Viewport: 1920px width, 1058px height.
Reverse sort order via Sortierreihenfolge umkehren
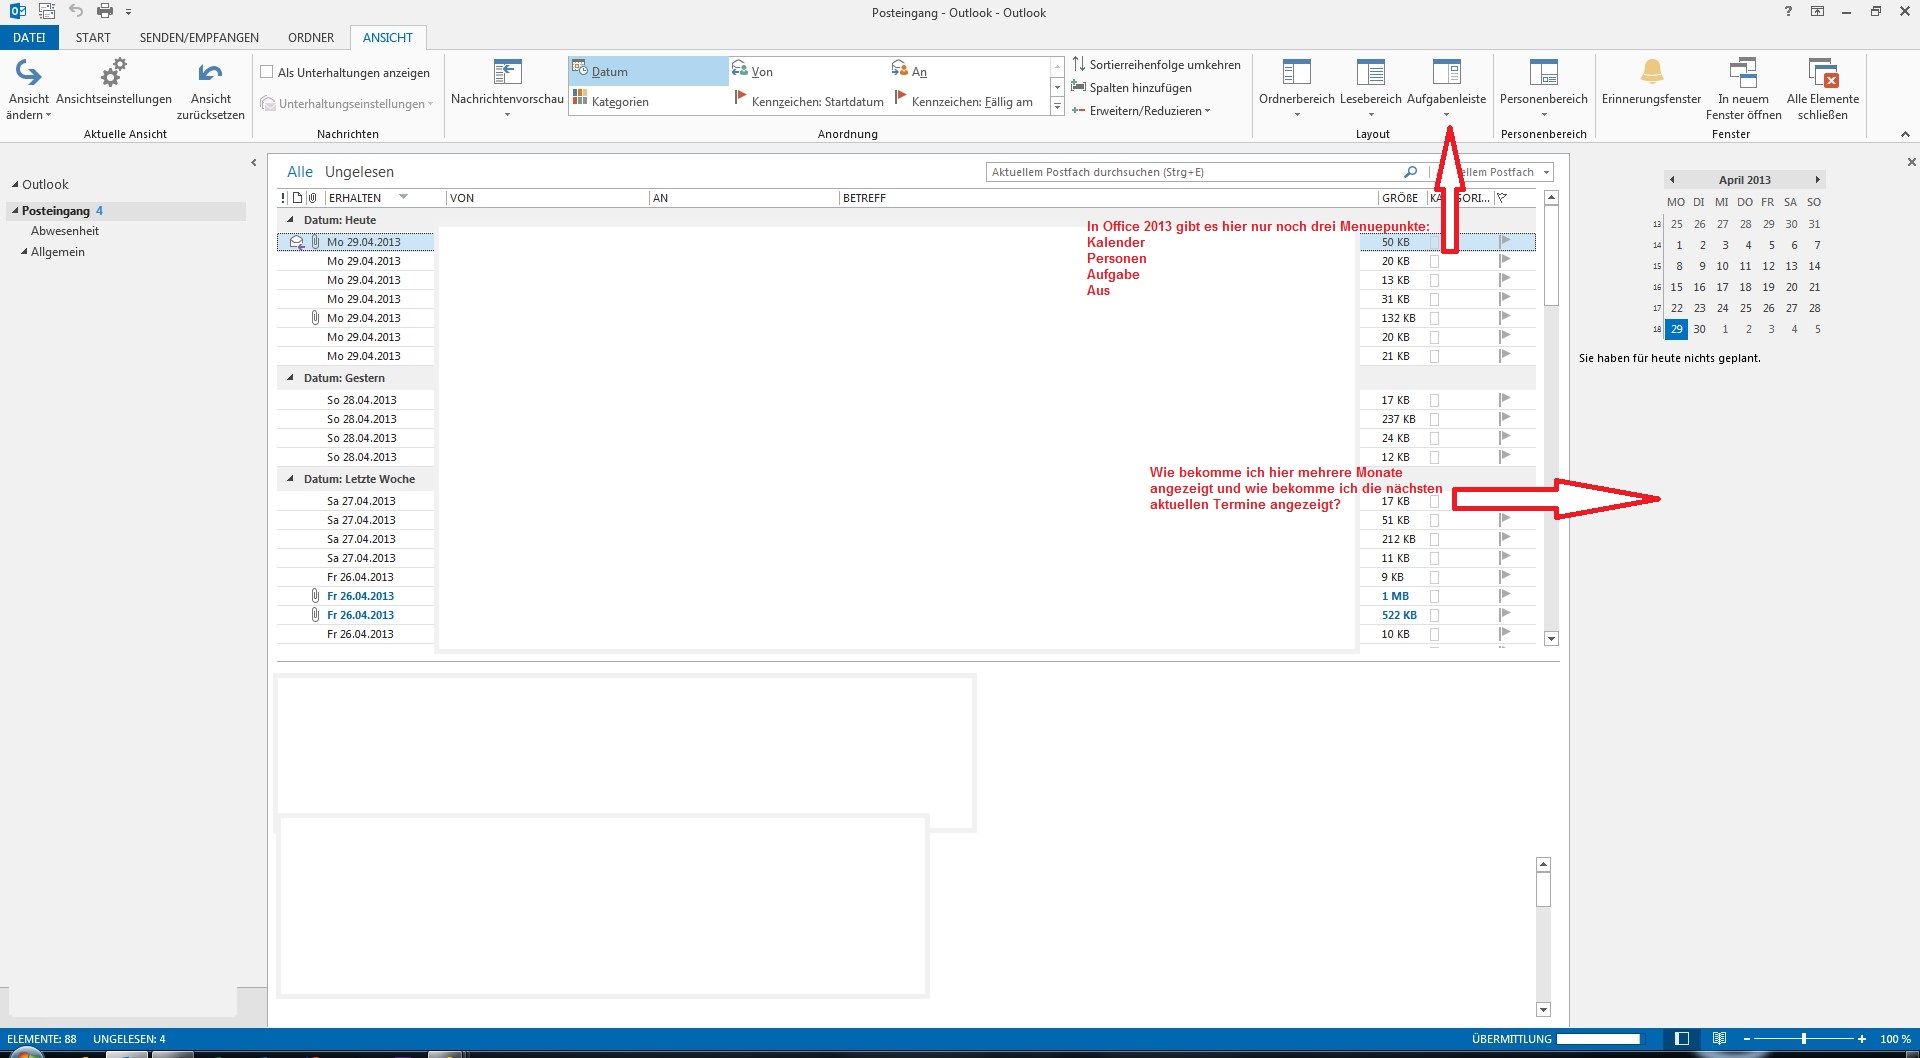[x=1156, y=64]
